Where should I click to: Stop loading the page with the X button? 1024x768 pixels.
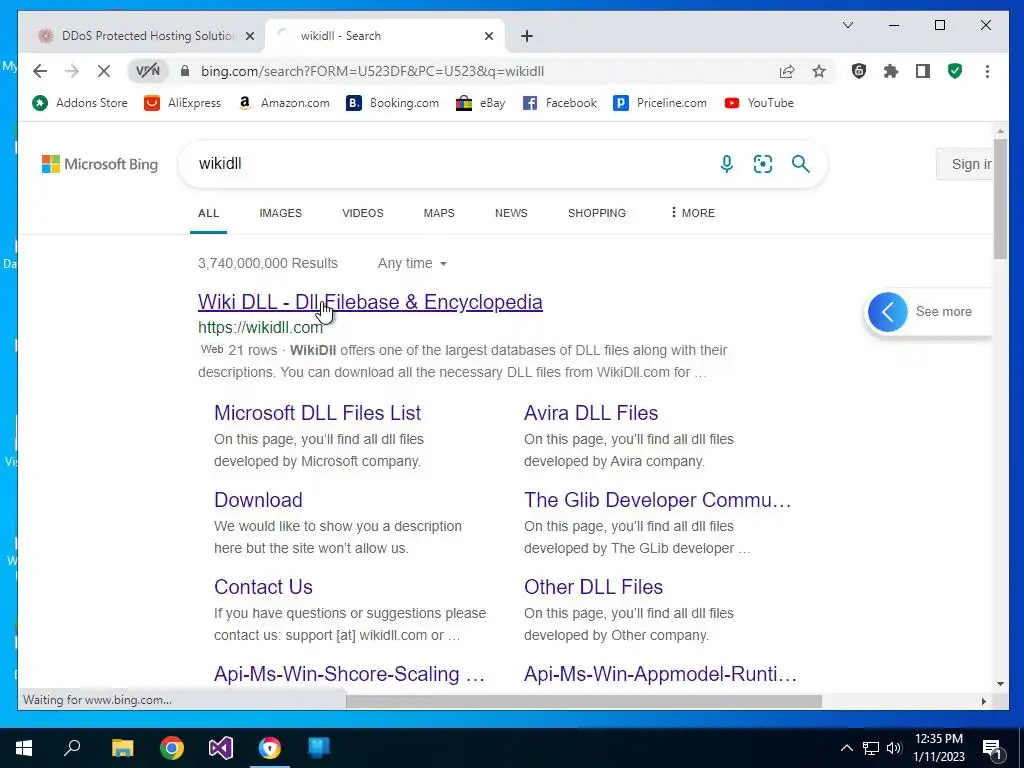[x=104, y=71]
